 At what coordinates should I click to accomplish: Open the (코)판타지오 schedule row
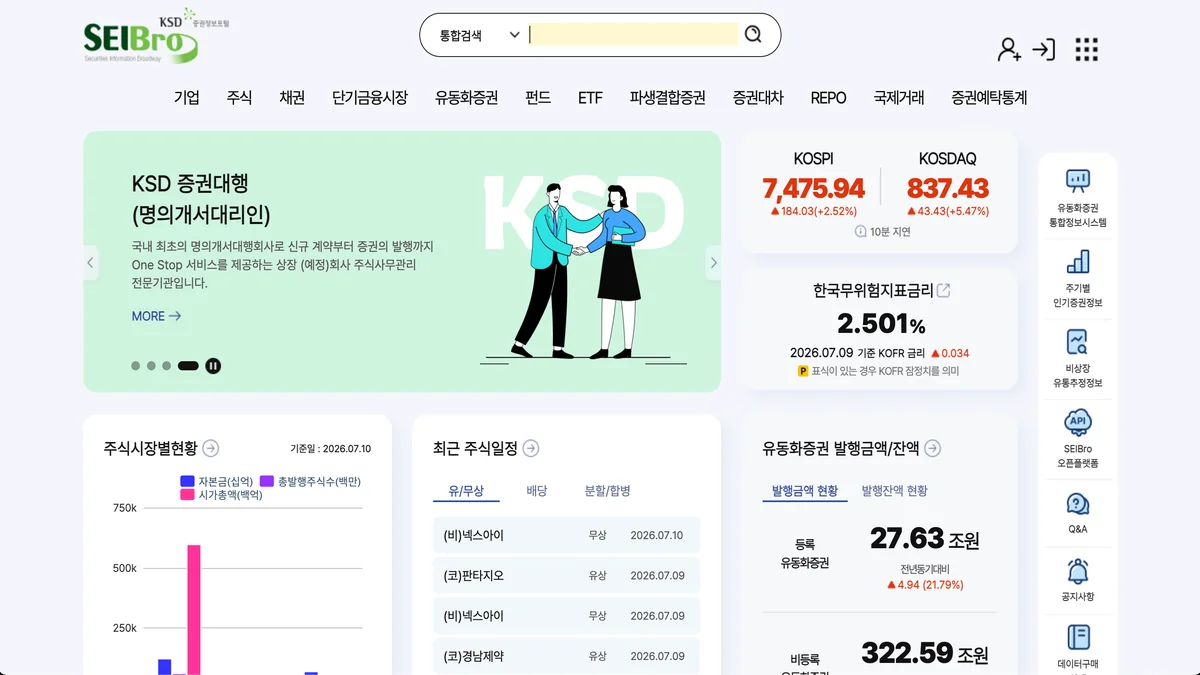[x=566, y=576]
